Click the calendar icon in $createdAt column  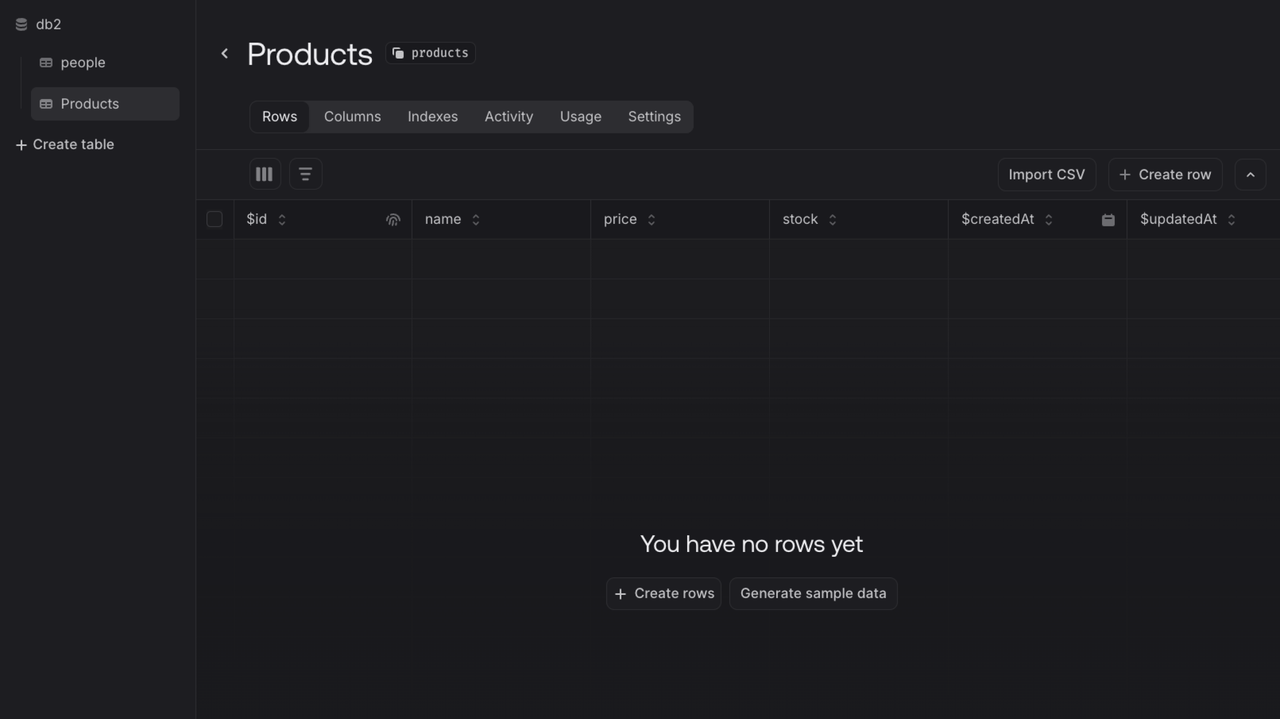point(1108,220)
